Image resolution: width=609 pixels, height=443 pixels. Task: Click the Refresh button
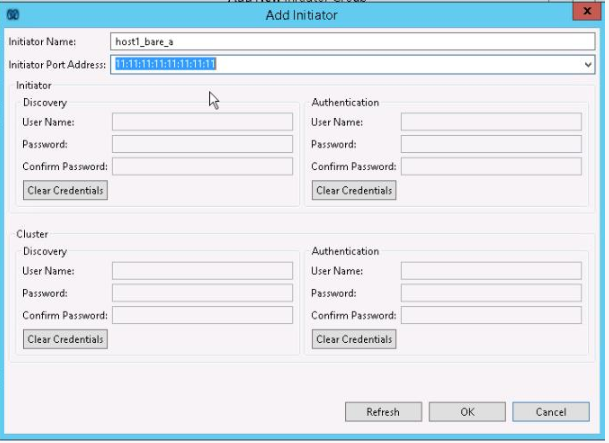pyautogui.click(x=383, y=412)
